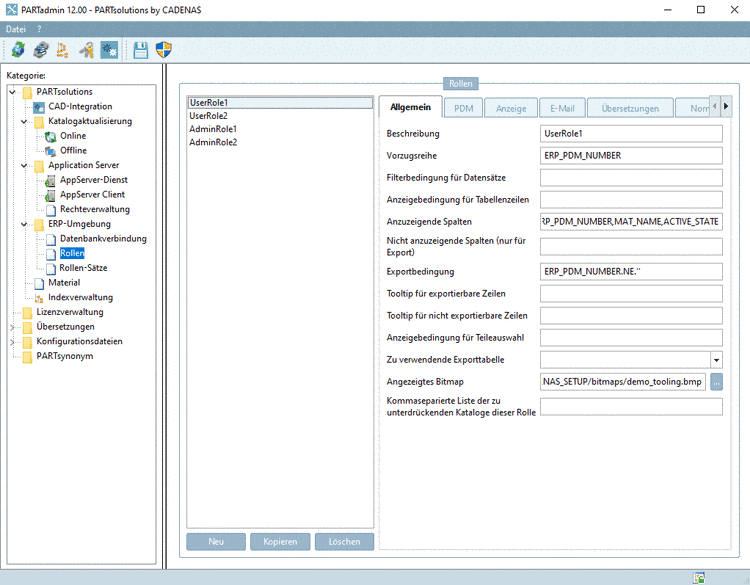750x585 pixels.
Task: Click the Offline computer icon in tree
Action: pyautogui.click(x=50, y=151)
